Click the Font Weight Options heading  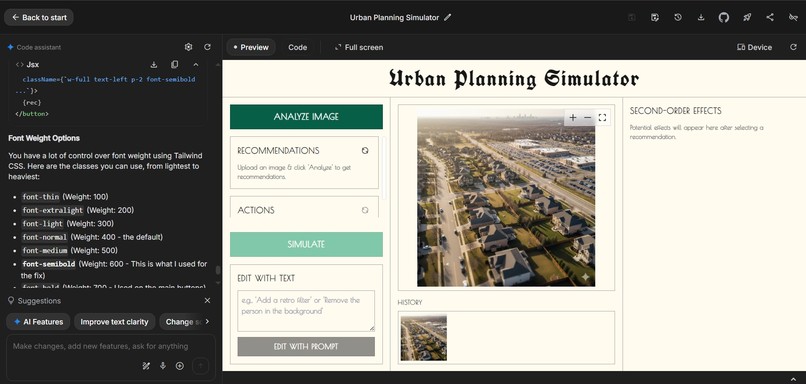(x=44, y=138)
